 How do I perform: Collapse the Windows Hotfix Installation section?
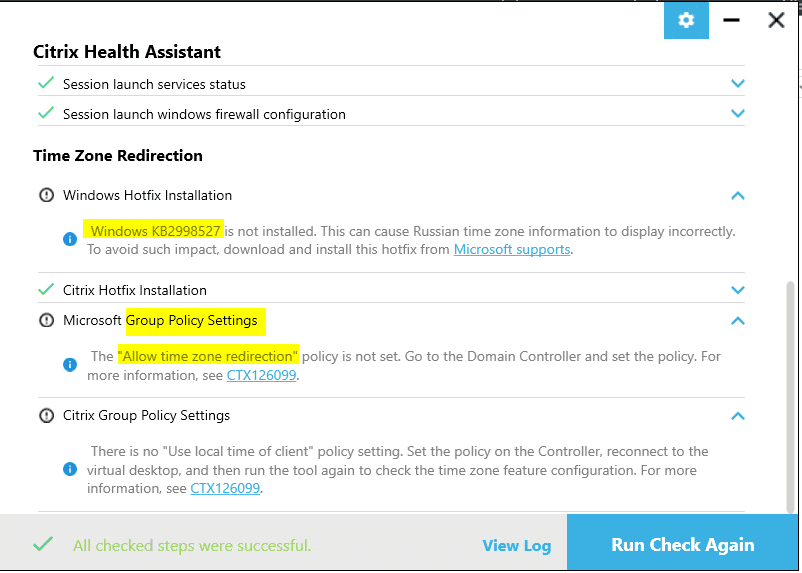pos(738,196)
